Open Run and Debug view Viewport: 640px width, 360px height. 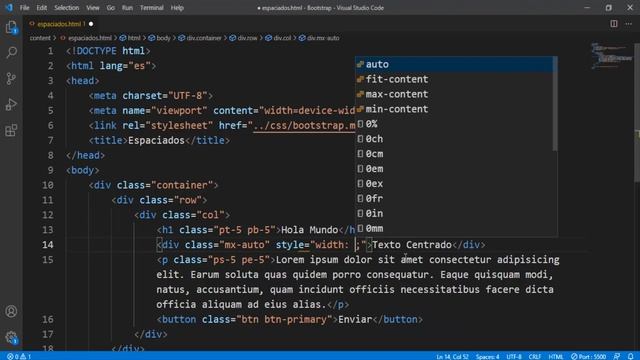click(x=11, y=104)
